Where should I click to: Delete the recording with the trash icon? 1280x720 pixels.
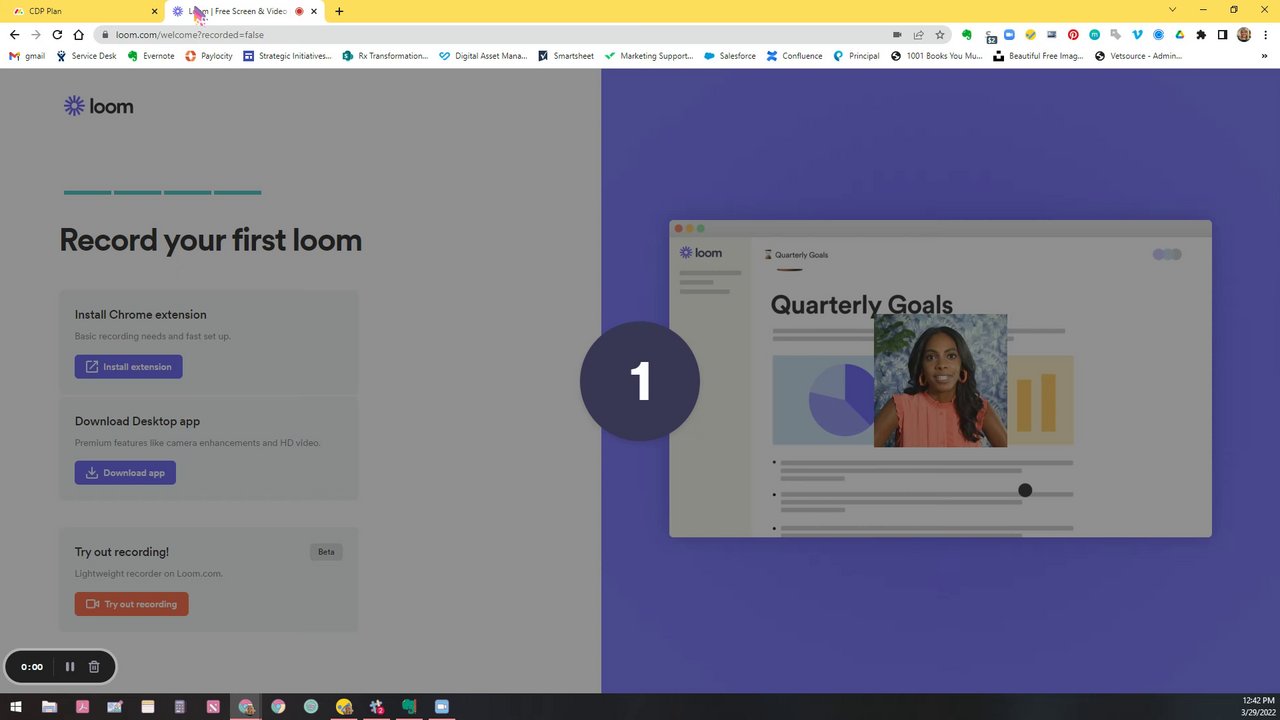pyautogui.click(x=94, y=667)
